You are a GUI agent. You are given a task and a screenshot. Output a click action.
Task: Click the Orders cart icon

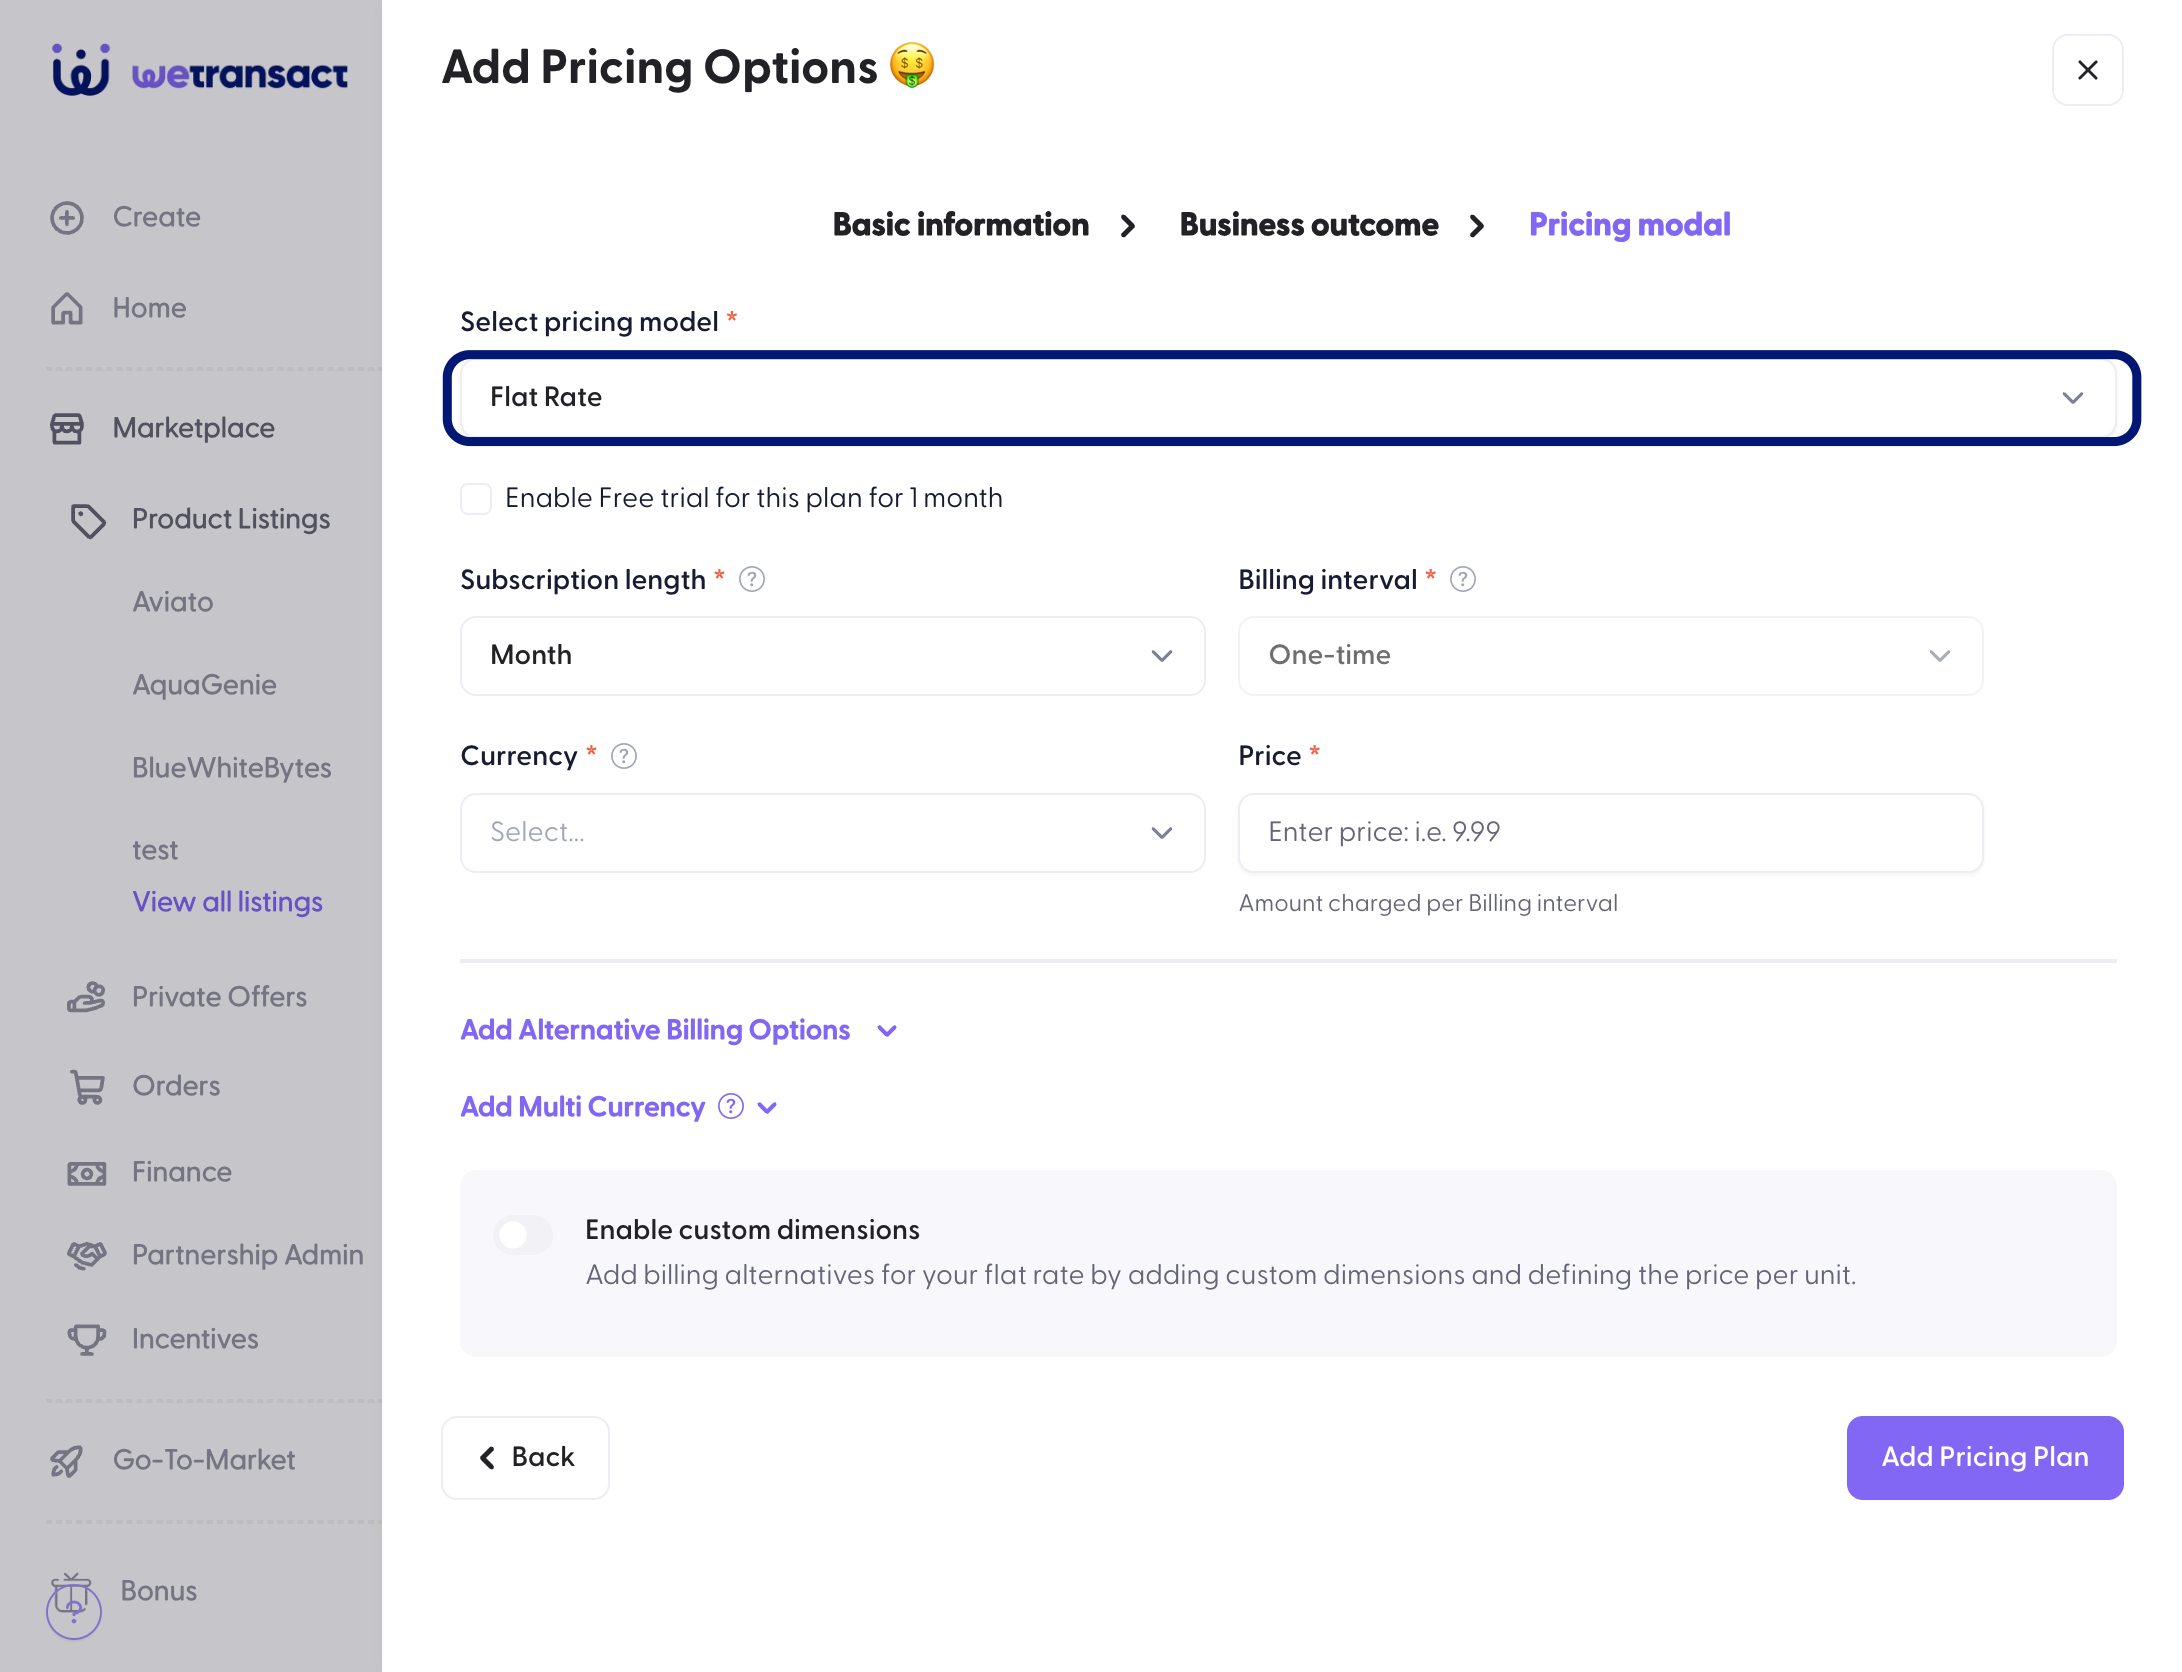pos(87,1086)
